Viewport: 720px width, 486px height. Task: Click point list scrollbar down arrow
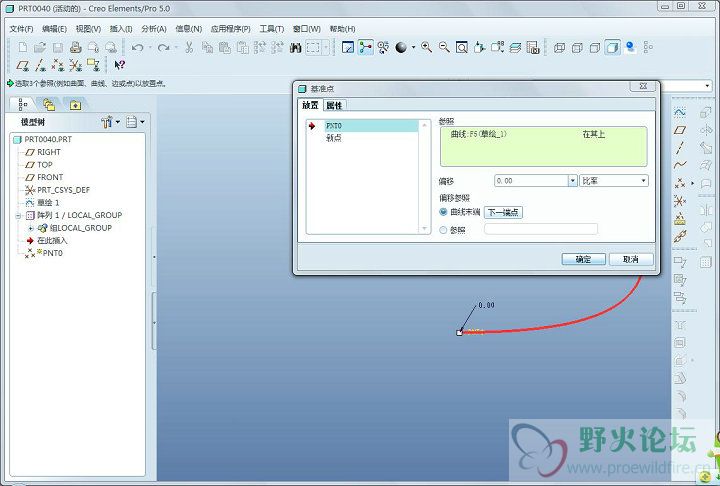[x=424, y=228]
